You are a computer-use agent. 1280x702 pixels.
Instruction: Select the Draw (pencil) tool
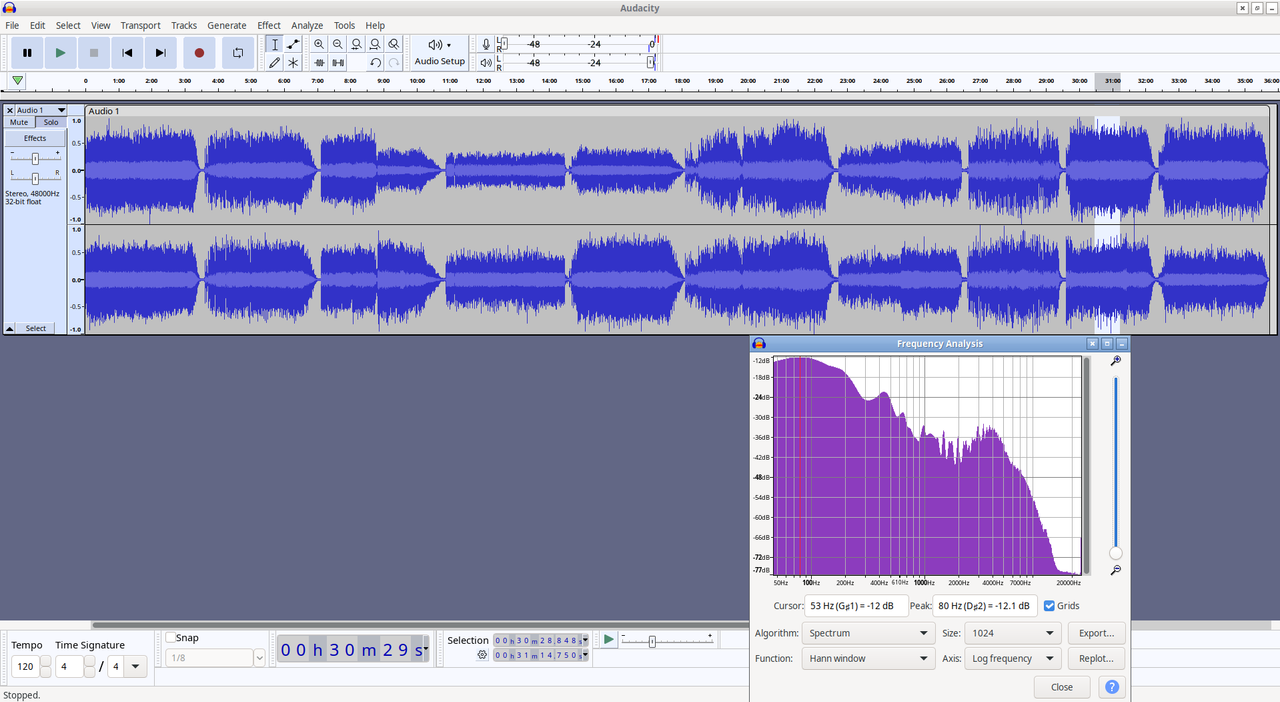tap(275, 62)
